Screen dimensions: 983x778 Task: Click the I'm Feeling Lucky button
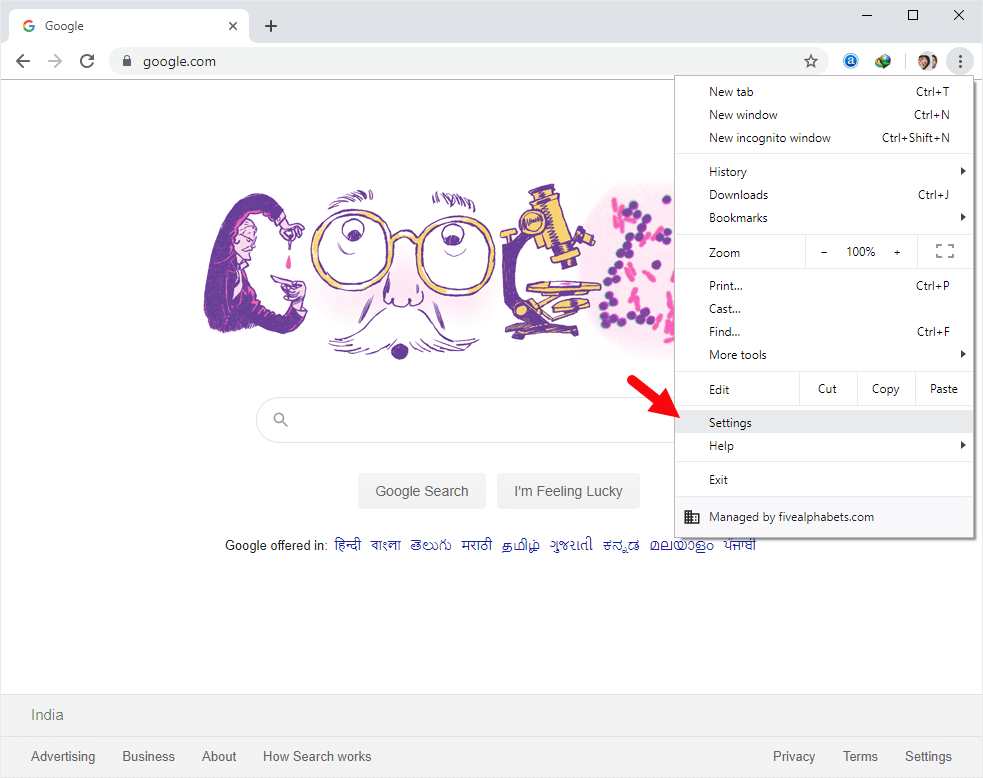coord(568,491)
